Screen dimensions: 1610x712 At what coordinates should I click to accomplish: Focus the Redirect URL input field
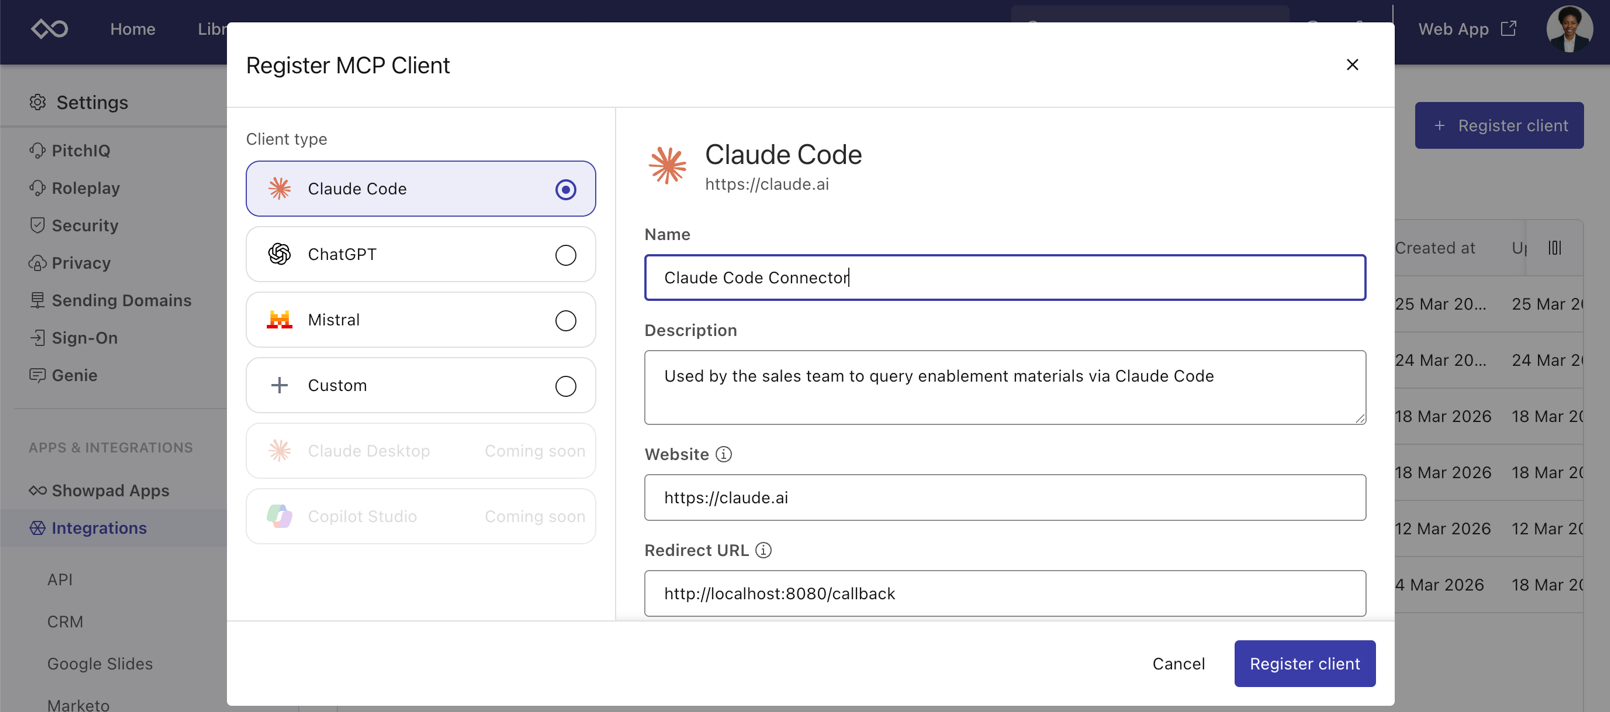[x=1005, y=593]
